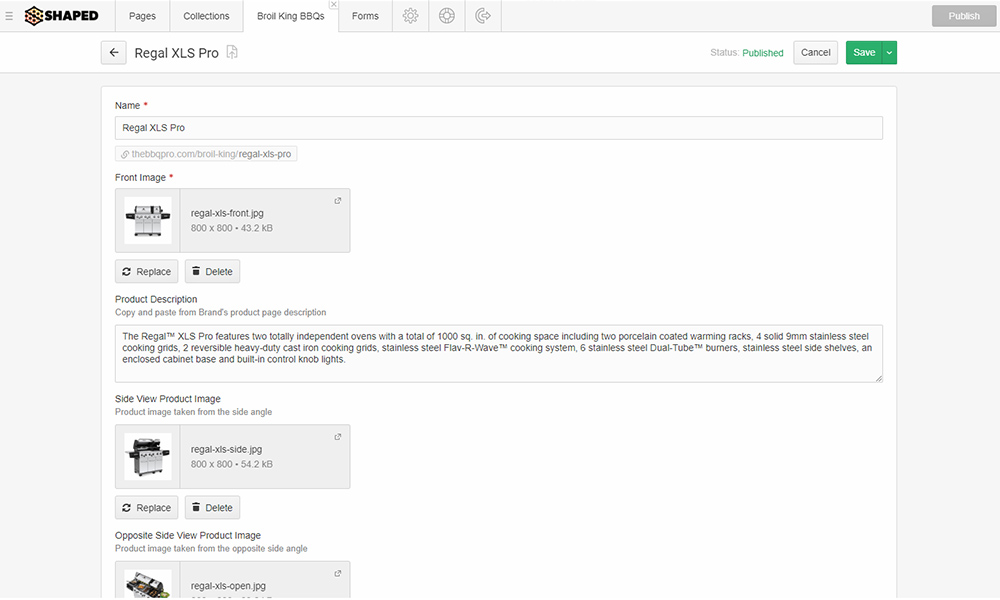This screenshot has height=600, width=1000.
Task: Click the Opposite Side View Product Image label
Action: click(188, 536)
